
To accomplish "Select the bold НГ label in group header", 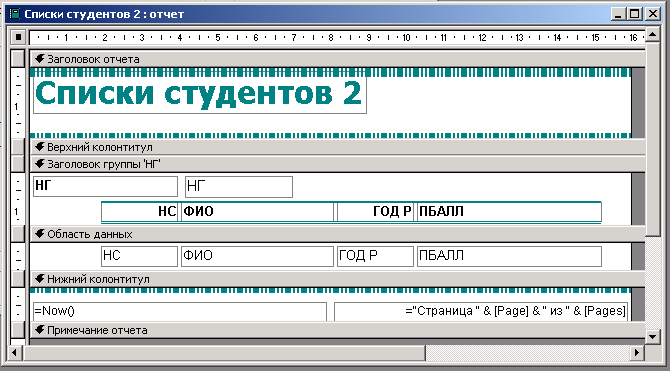I will 105,186.
